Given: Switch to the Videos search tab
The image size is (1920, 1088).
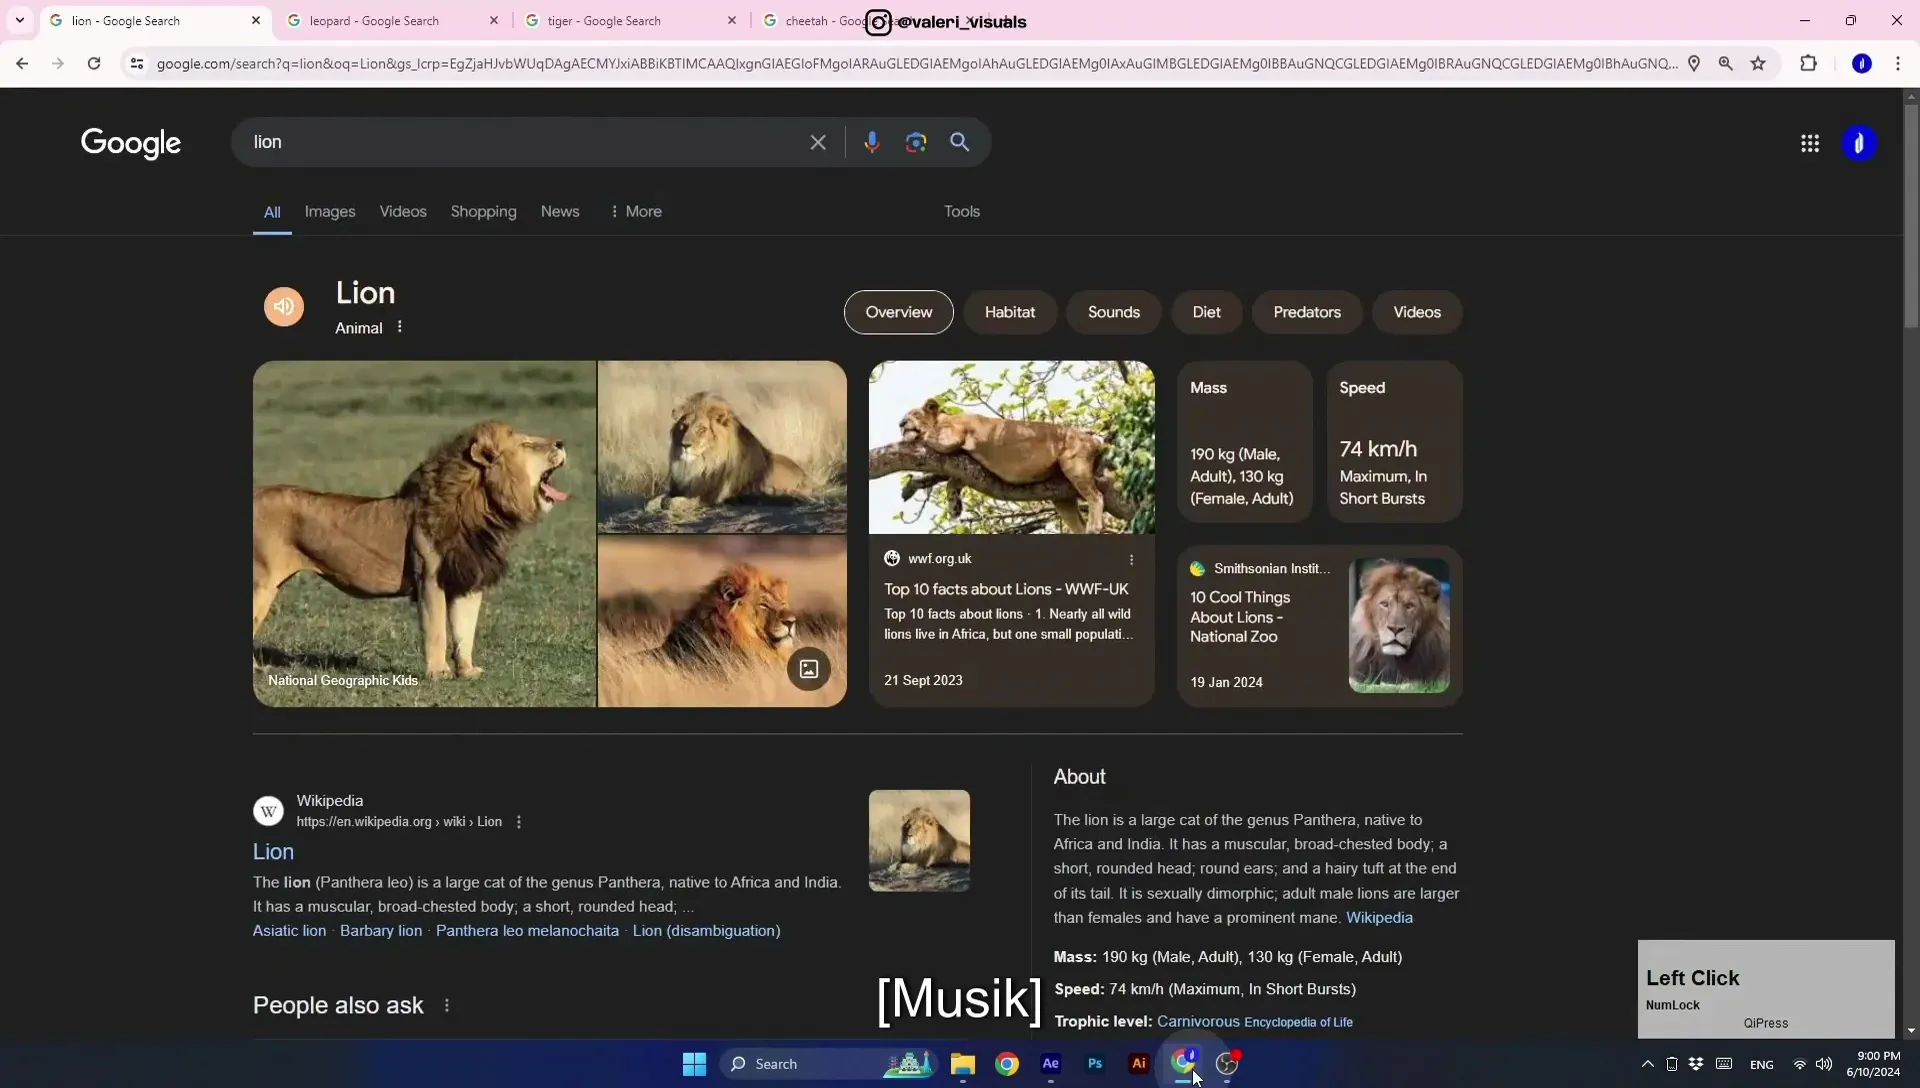Looking at the screenshot, I should [403, 211].
